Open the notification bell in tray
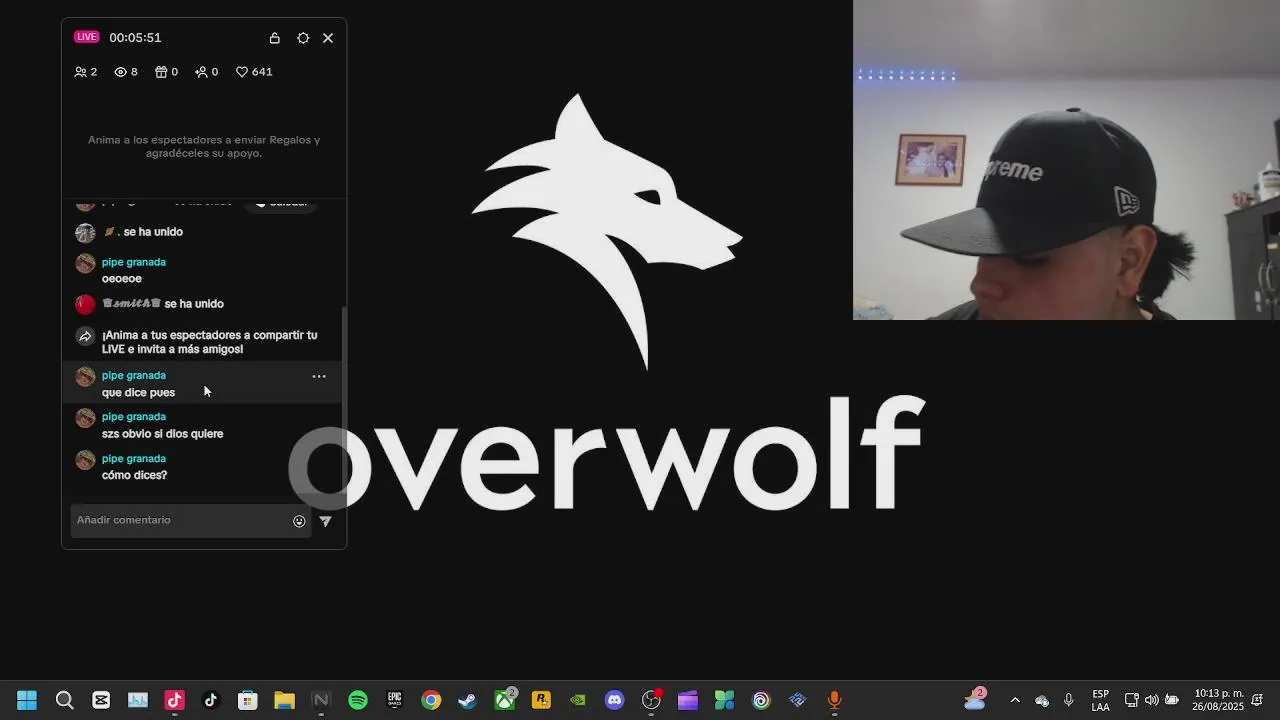The width and height of the screenshot is (1280, 720). pyautogui.click(x=1257, y=700)
